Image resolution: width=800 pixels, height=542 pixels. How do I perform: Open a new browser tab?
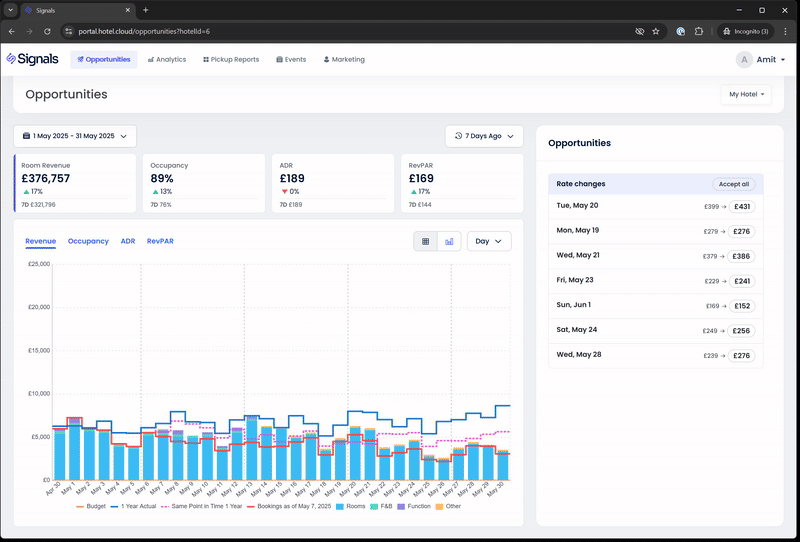point(146,10)
